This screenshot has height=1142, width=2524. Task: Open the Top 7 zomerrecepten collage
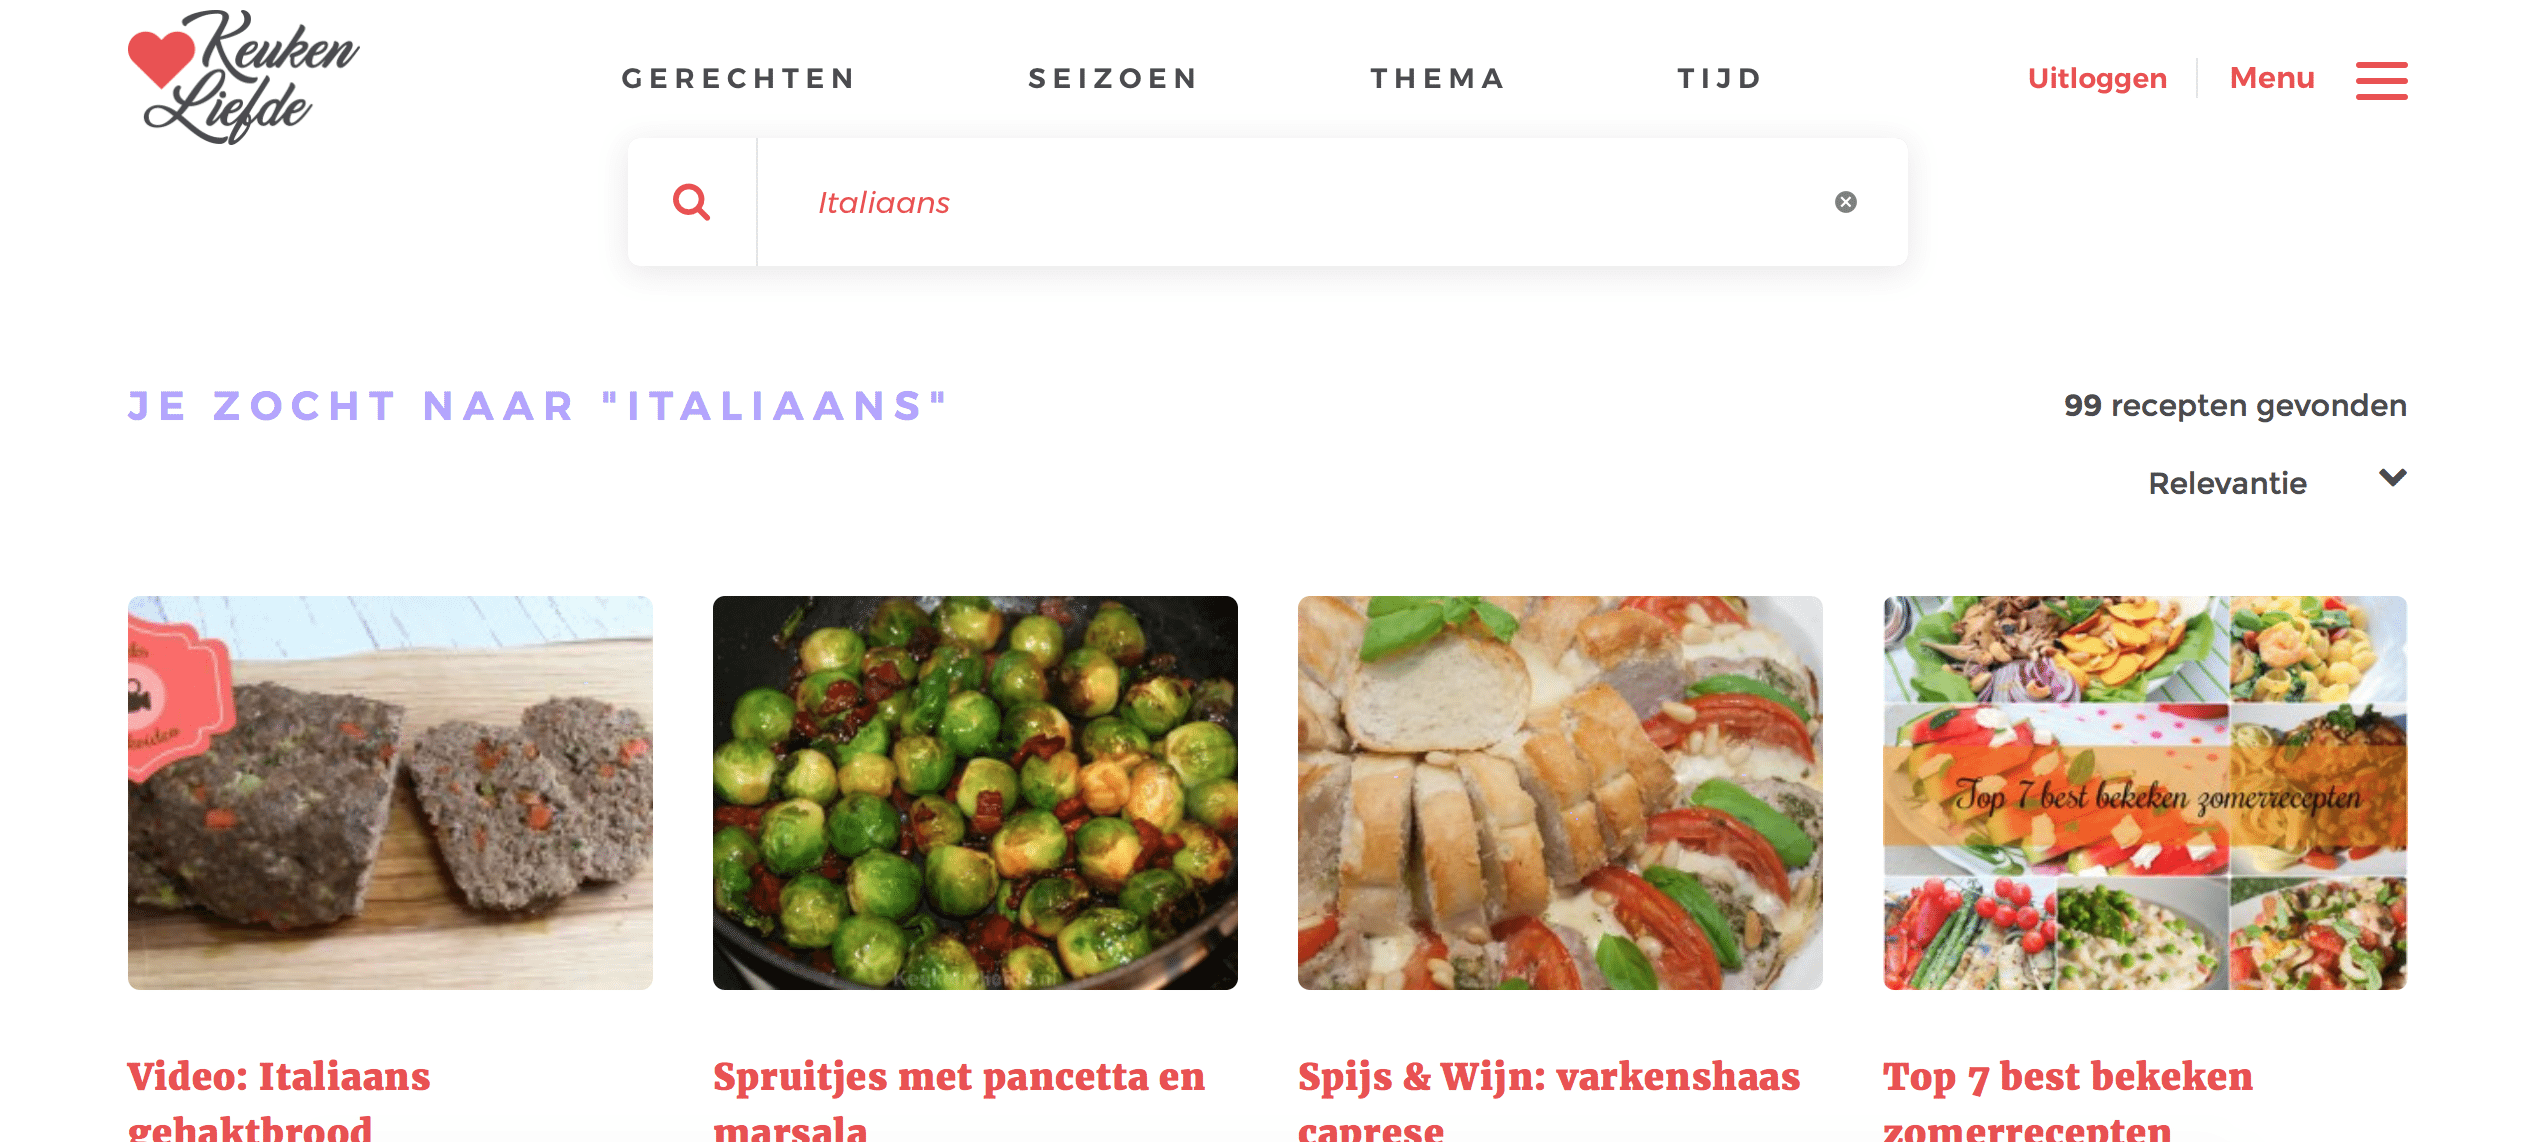[2145, 792]
